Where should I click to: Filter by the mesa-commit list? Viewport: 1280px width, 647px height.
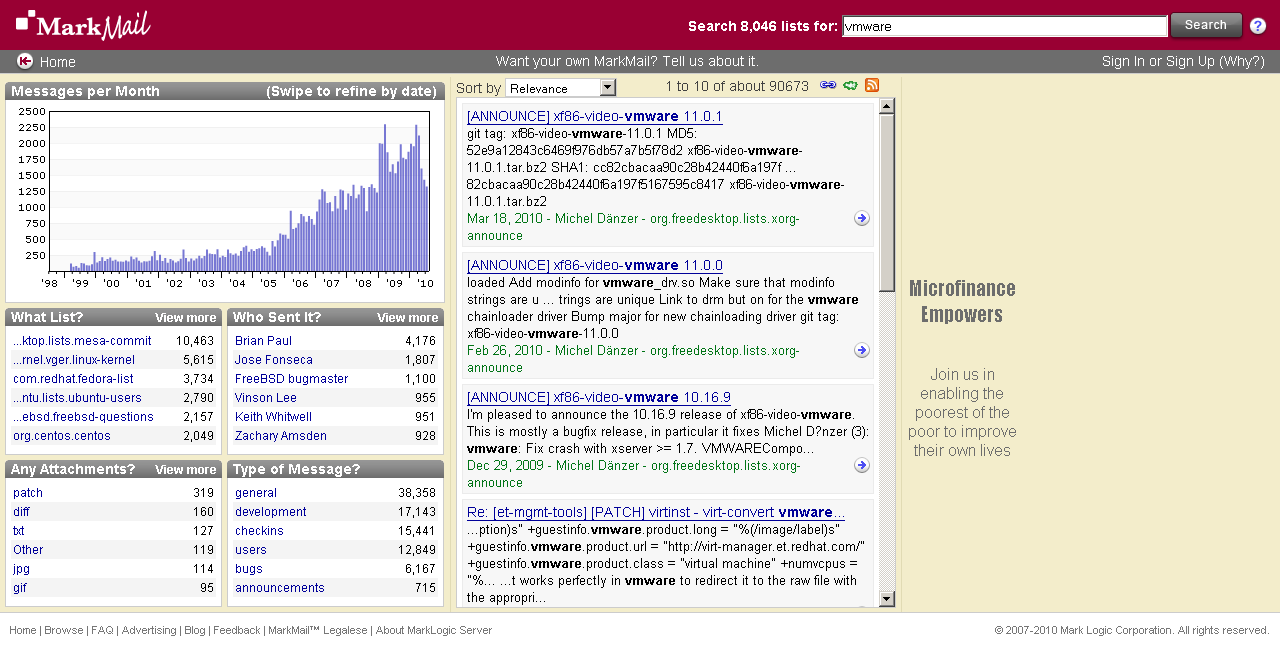(82, 341)
